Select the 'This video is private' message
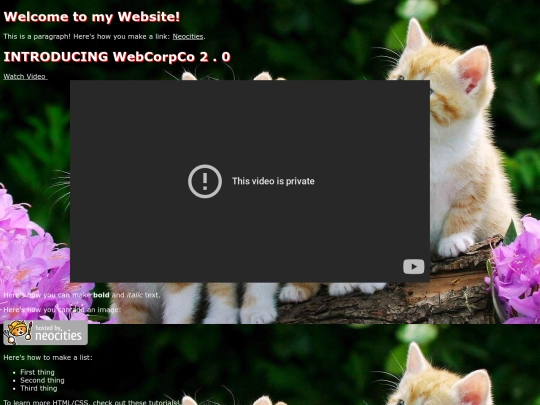Screen dimensions: 540x405 pos(273,181)
